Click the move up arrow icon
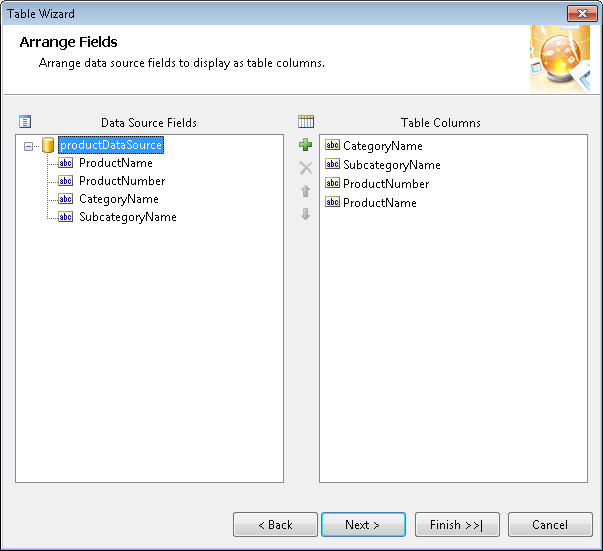 point(305,191)
